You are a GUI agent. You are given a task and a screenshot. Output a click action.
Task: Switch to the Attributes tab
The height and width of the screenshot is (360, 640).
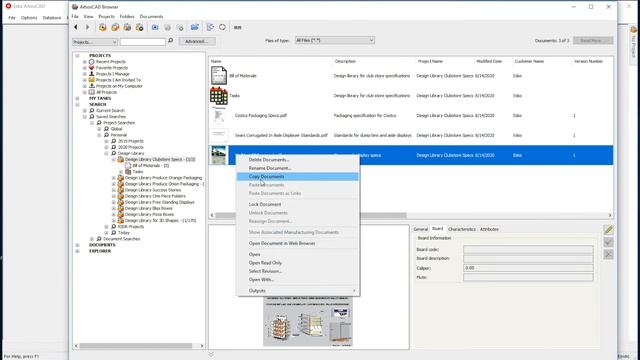pos(489,229)
